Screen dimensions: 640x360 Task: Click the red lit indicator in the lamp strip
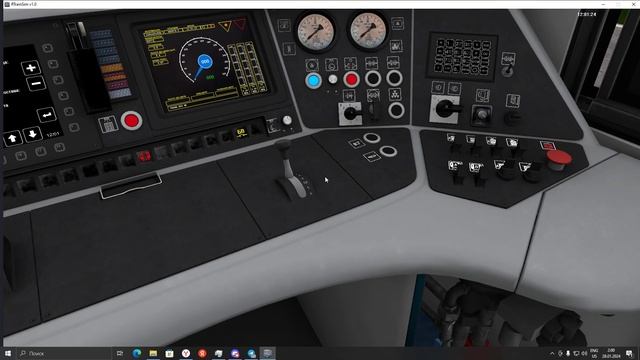(144, 156)
